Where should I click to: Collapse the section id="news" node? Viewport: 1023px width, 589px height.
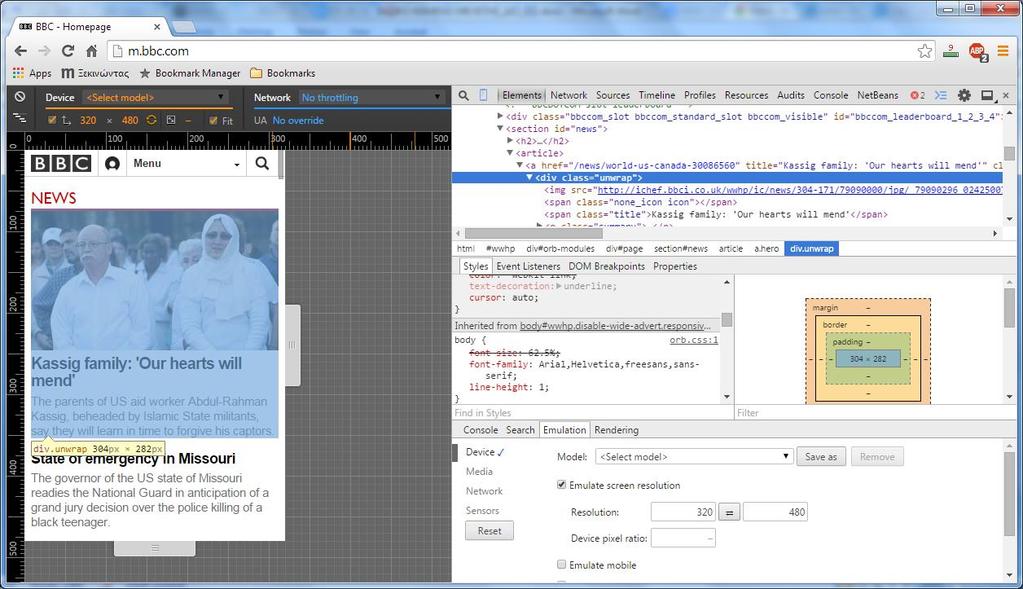point(500,128)
